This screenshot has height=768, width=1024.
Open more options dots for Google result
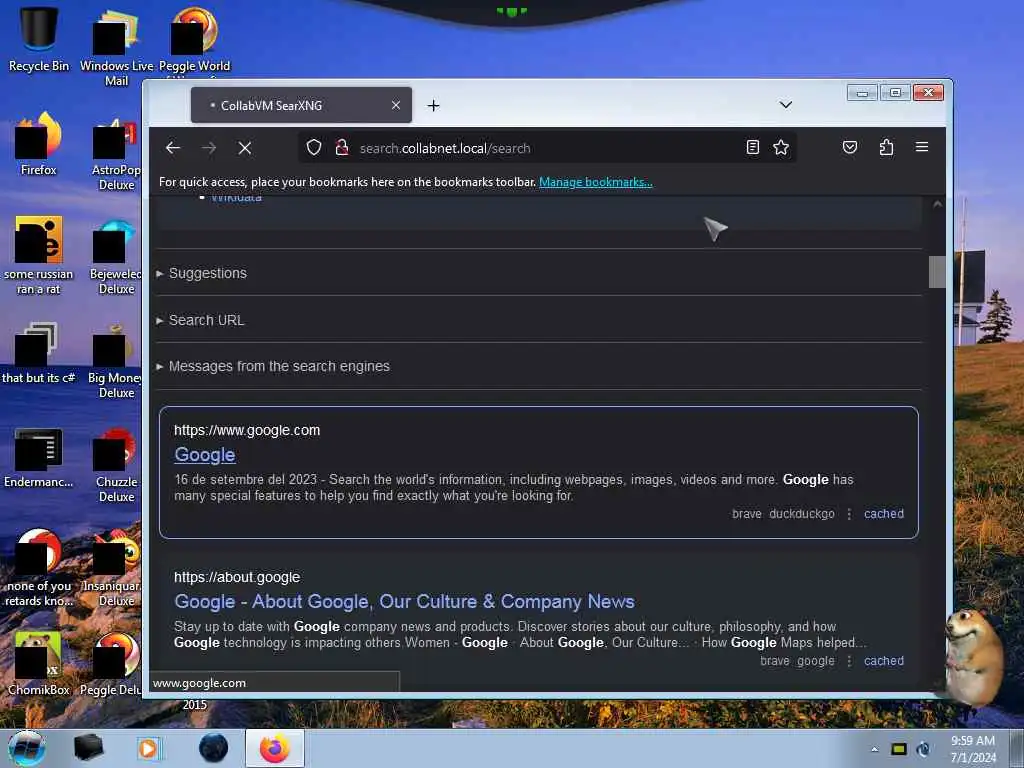849,514
